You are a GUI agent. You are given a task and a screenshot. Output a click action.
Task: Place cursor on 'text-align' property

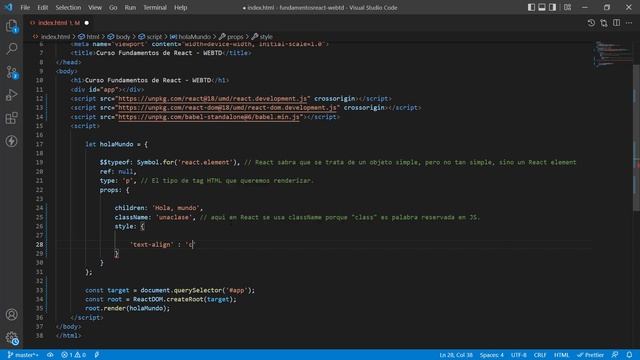pyautogui.click(x=151, y=244)
